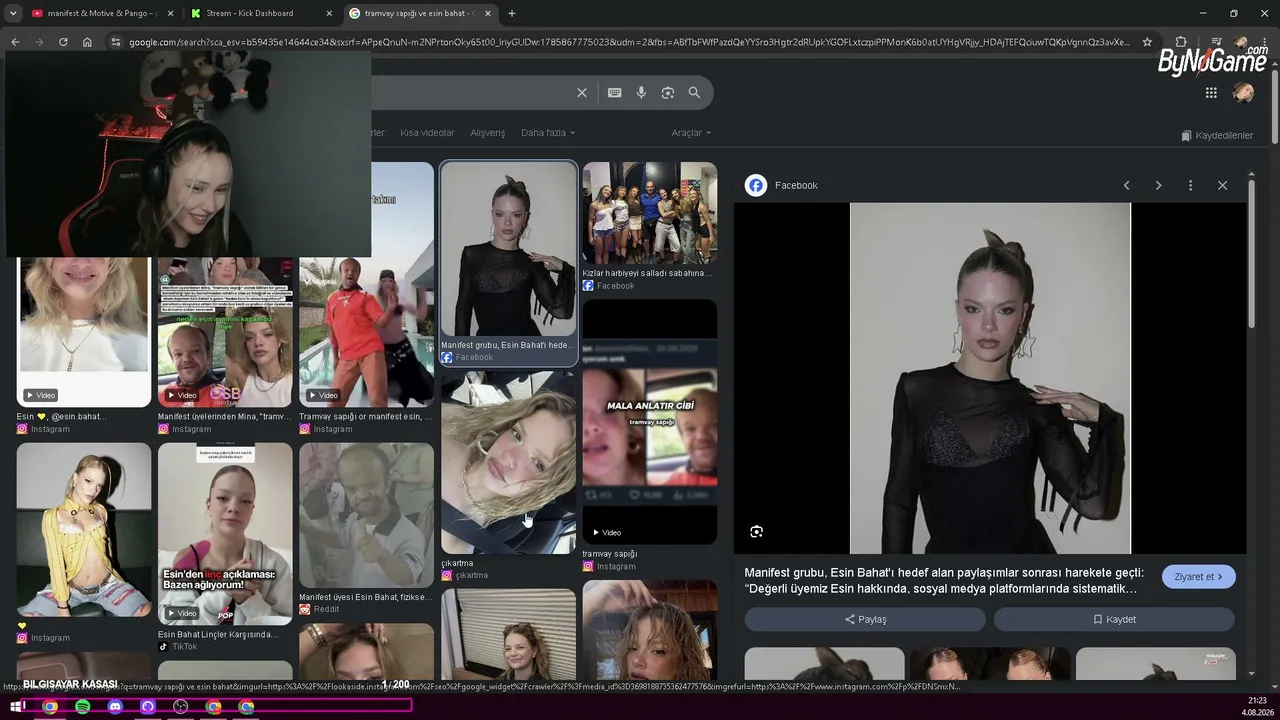This screenshot has width=1280, height=720.
Task: Show the previous image in preview panel
Action: [1126, 185]
